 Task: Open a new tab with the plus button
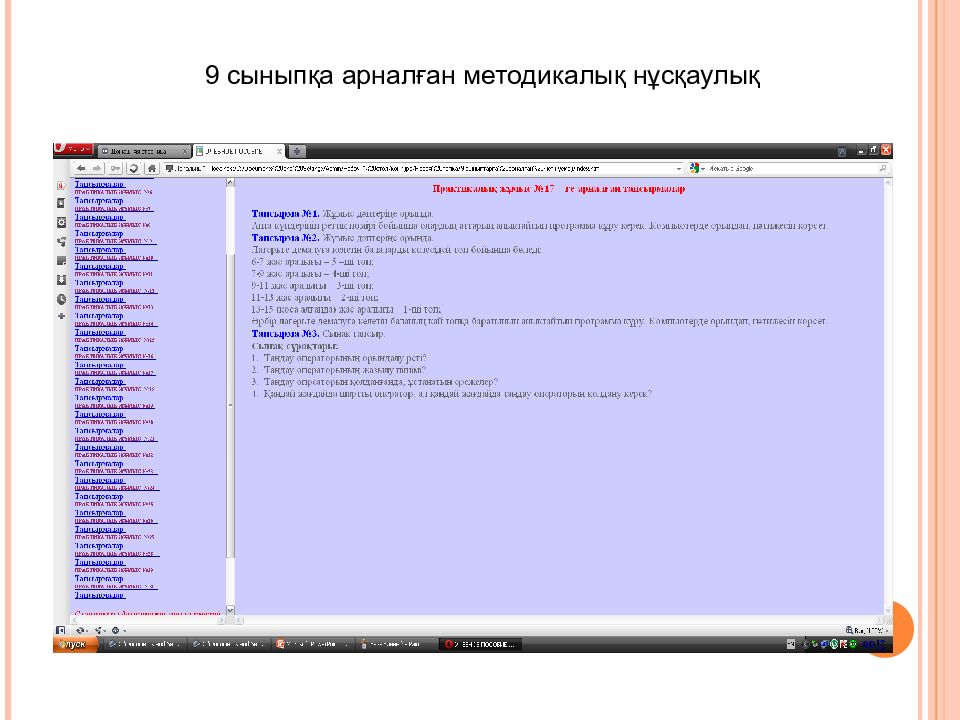[x=297, y=151]
